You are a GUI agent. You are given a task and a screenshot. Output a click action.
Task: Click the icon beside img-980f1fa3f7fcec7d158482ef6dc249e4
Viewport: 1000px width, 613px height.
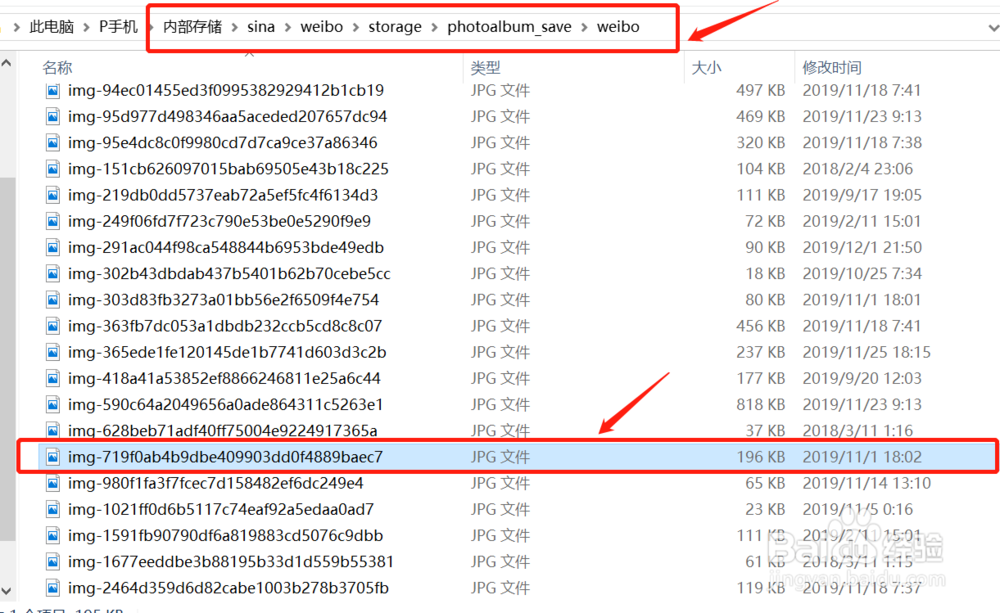pos(53,483)
